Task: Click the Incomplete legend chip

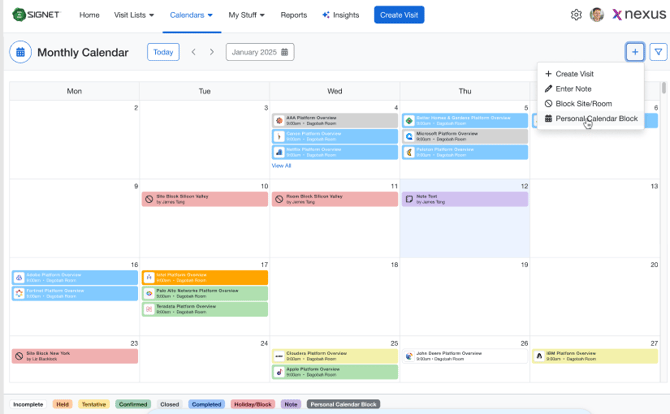Action: [28, 404]
